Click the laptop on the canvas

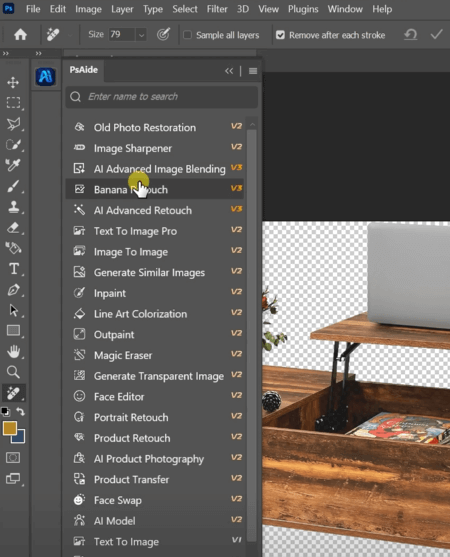click(x=408, y=275)
